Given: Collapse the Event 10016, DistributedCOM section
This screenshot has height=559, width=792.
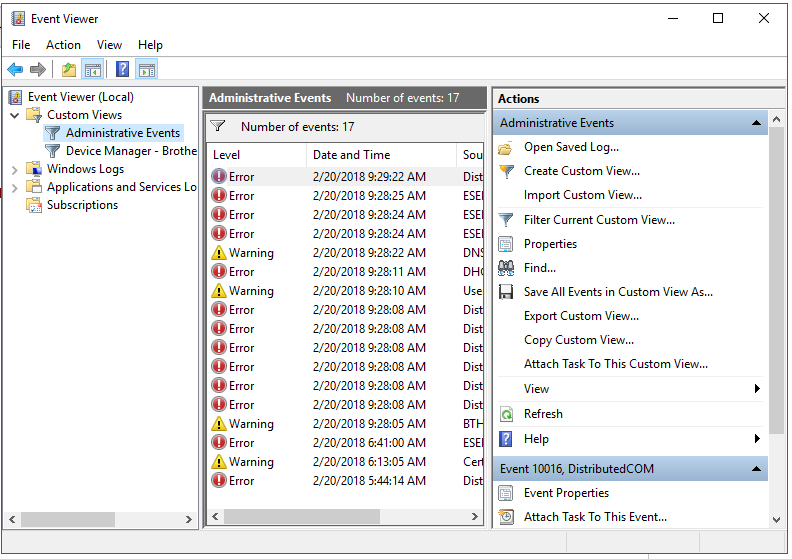Looking at the screenshot, I should 756,469.
